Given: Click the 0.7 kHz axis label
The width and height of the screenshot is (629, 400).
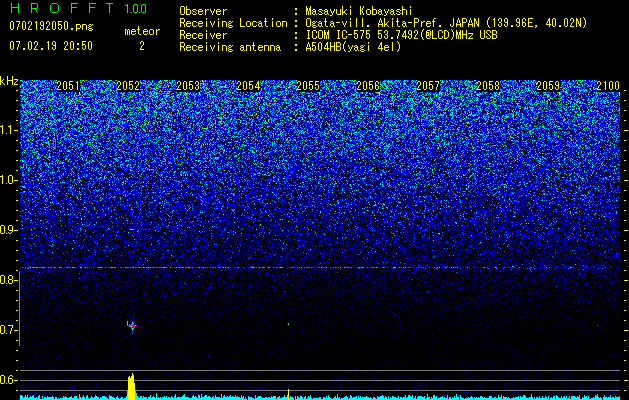Looking at the screenshot, I should (x=9, y=330).
